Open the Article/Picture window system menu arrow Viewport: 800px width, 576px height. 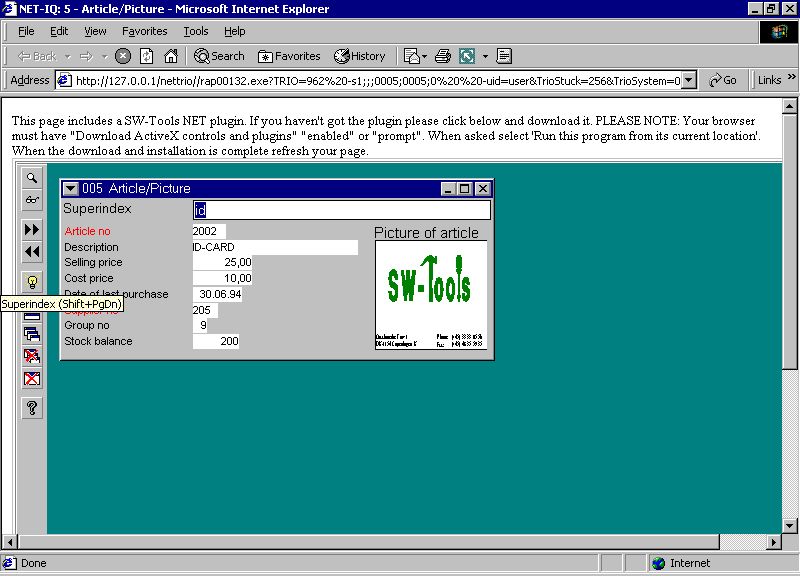coord(70,189)
